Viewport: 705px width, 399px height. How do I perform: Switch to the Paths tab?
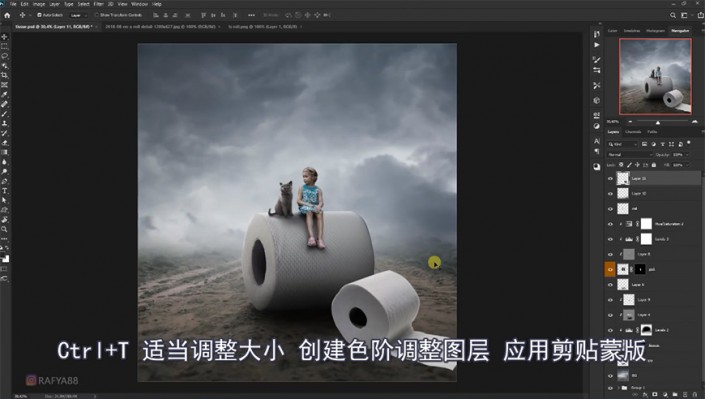point(652,132)
